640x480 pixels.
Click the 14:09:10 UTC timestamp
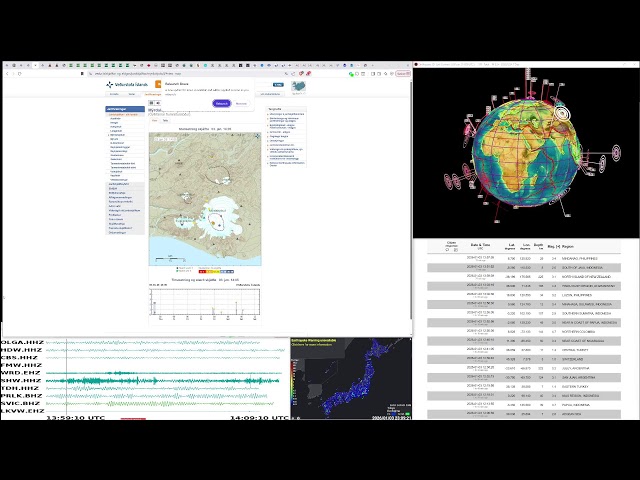coord(259,418)
